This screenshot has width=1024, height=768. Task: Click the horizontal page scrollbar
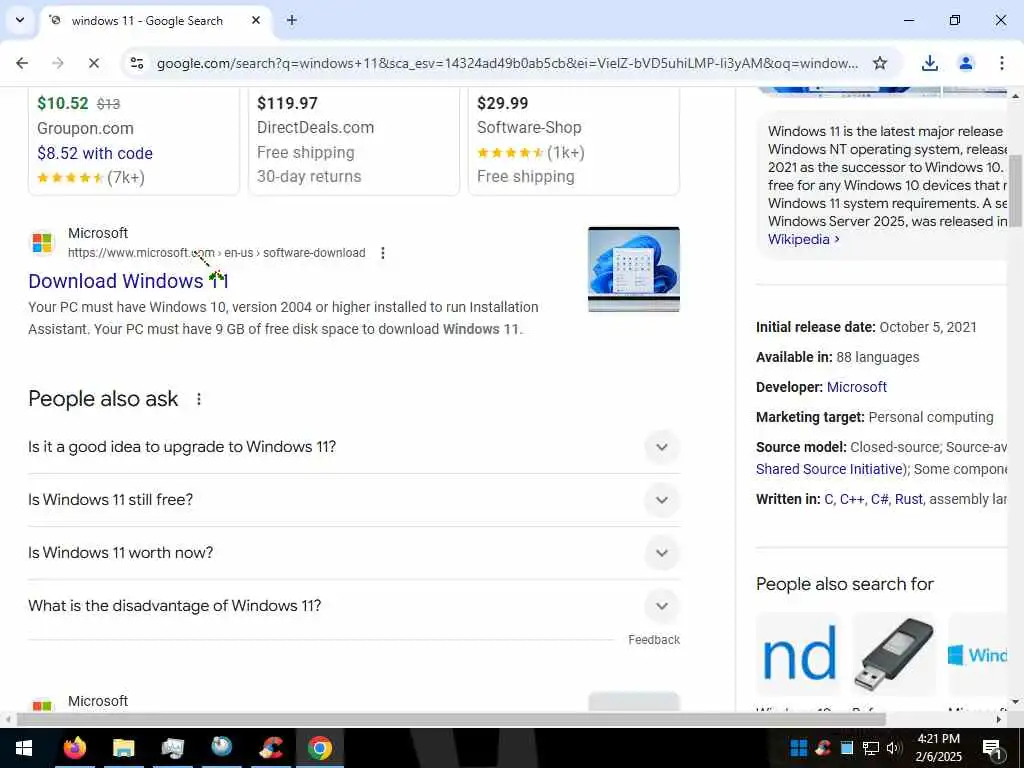click(x=451, y=719)
